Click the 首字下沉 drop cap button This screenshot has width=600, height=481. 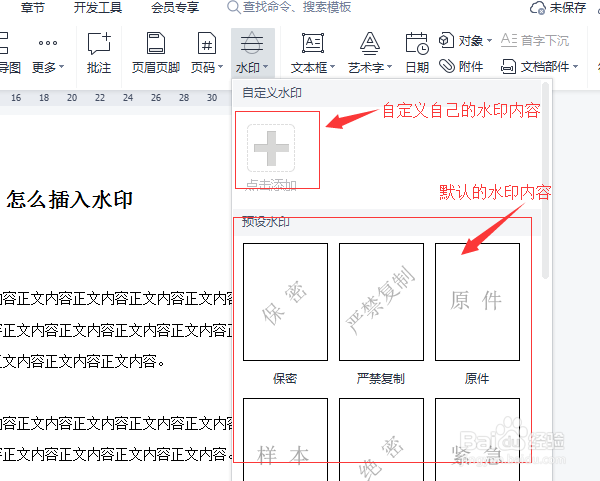[x=535, y=40]
